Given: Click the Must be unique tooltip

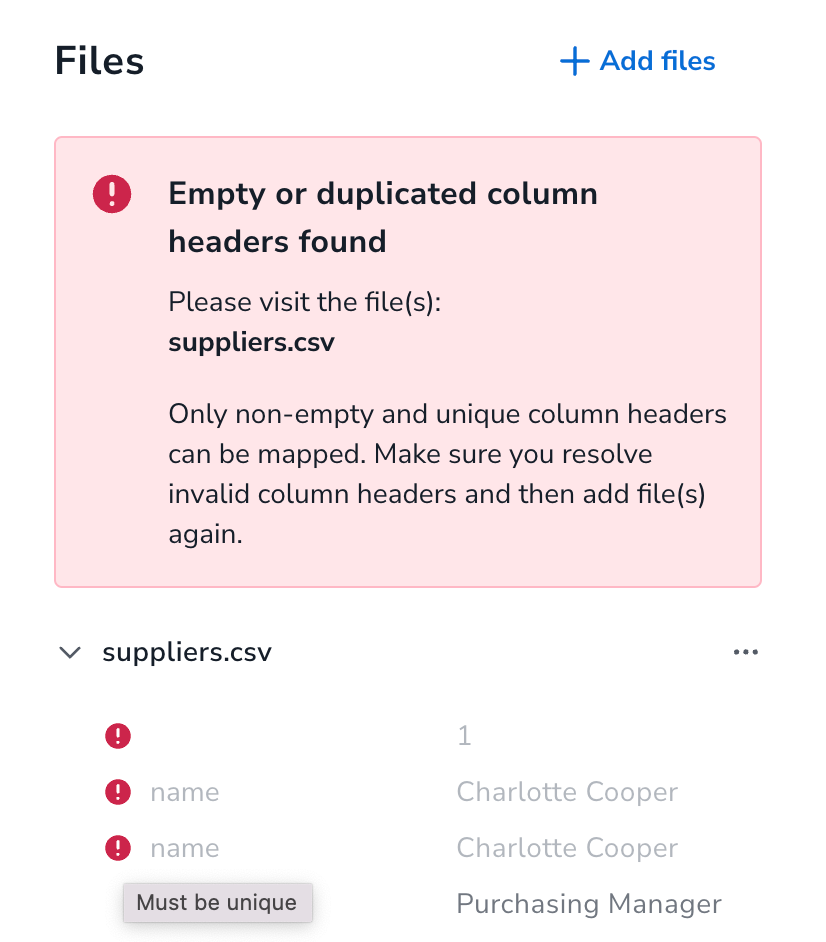Looking at the screenshot, I should (x=217, y=902).
